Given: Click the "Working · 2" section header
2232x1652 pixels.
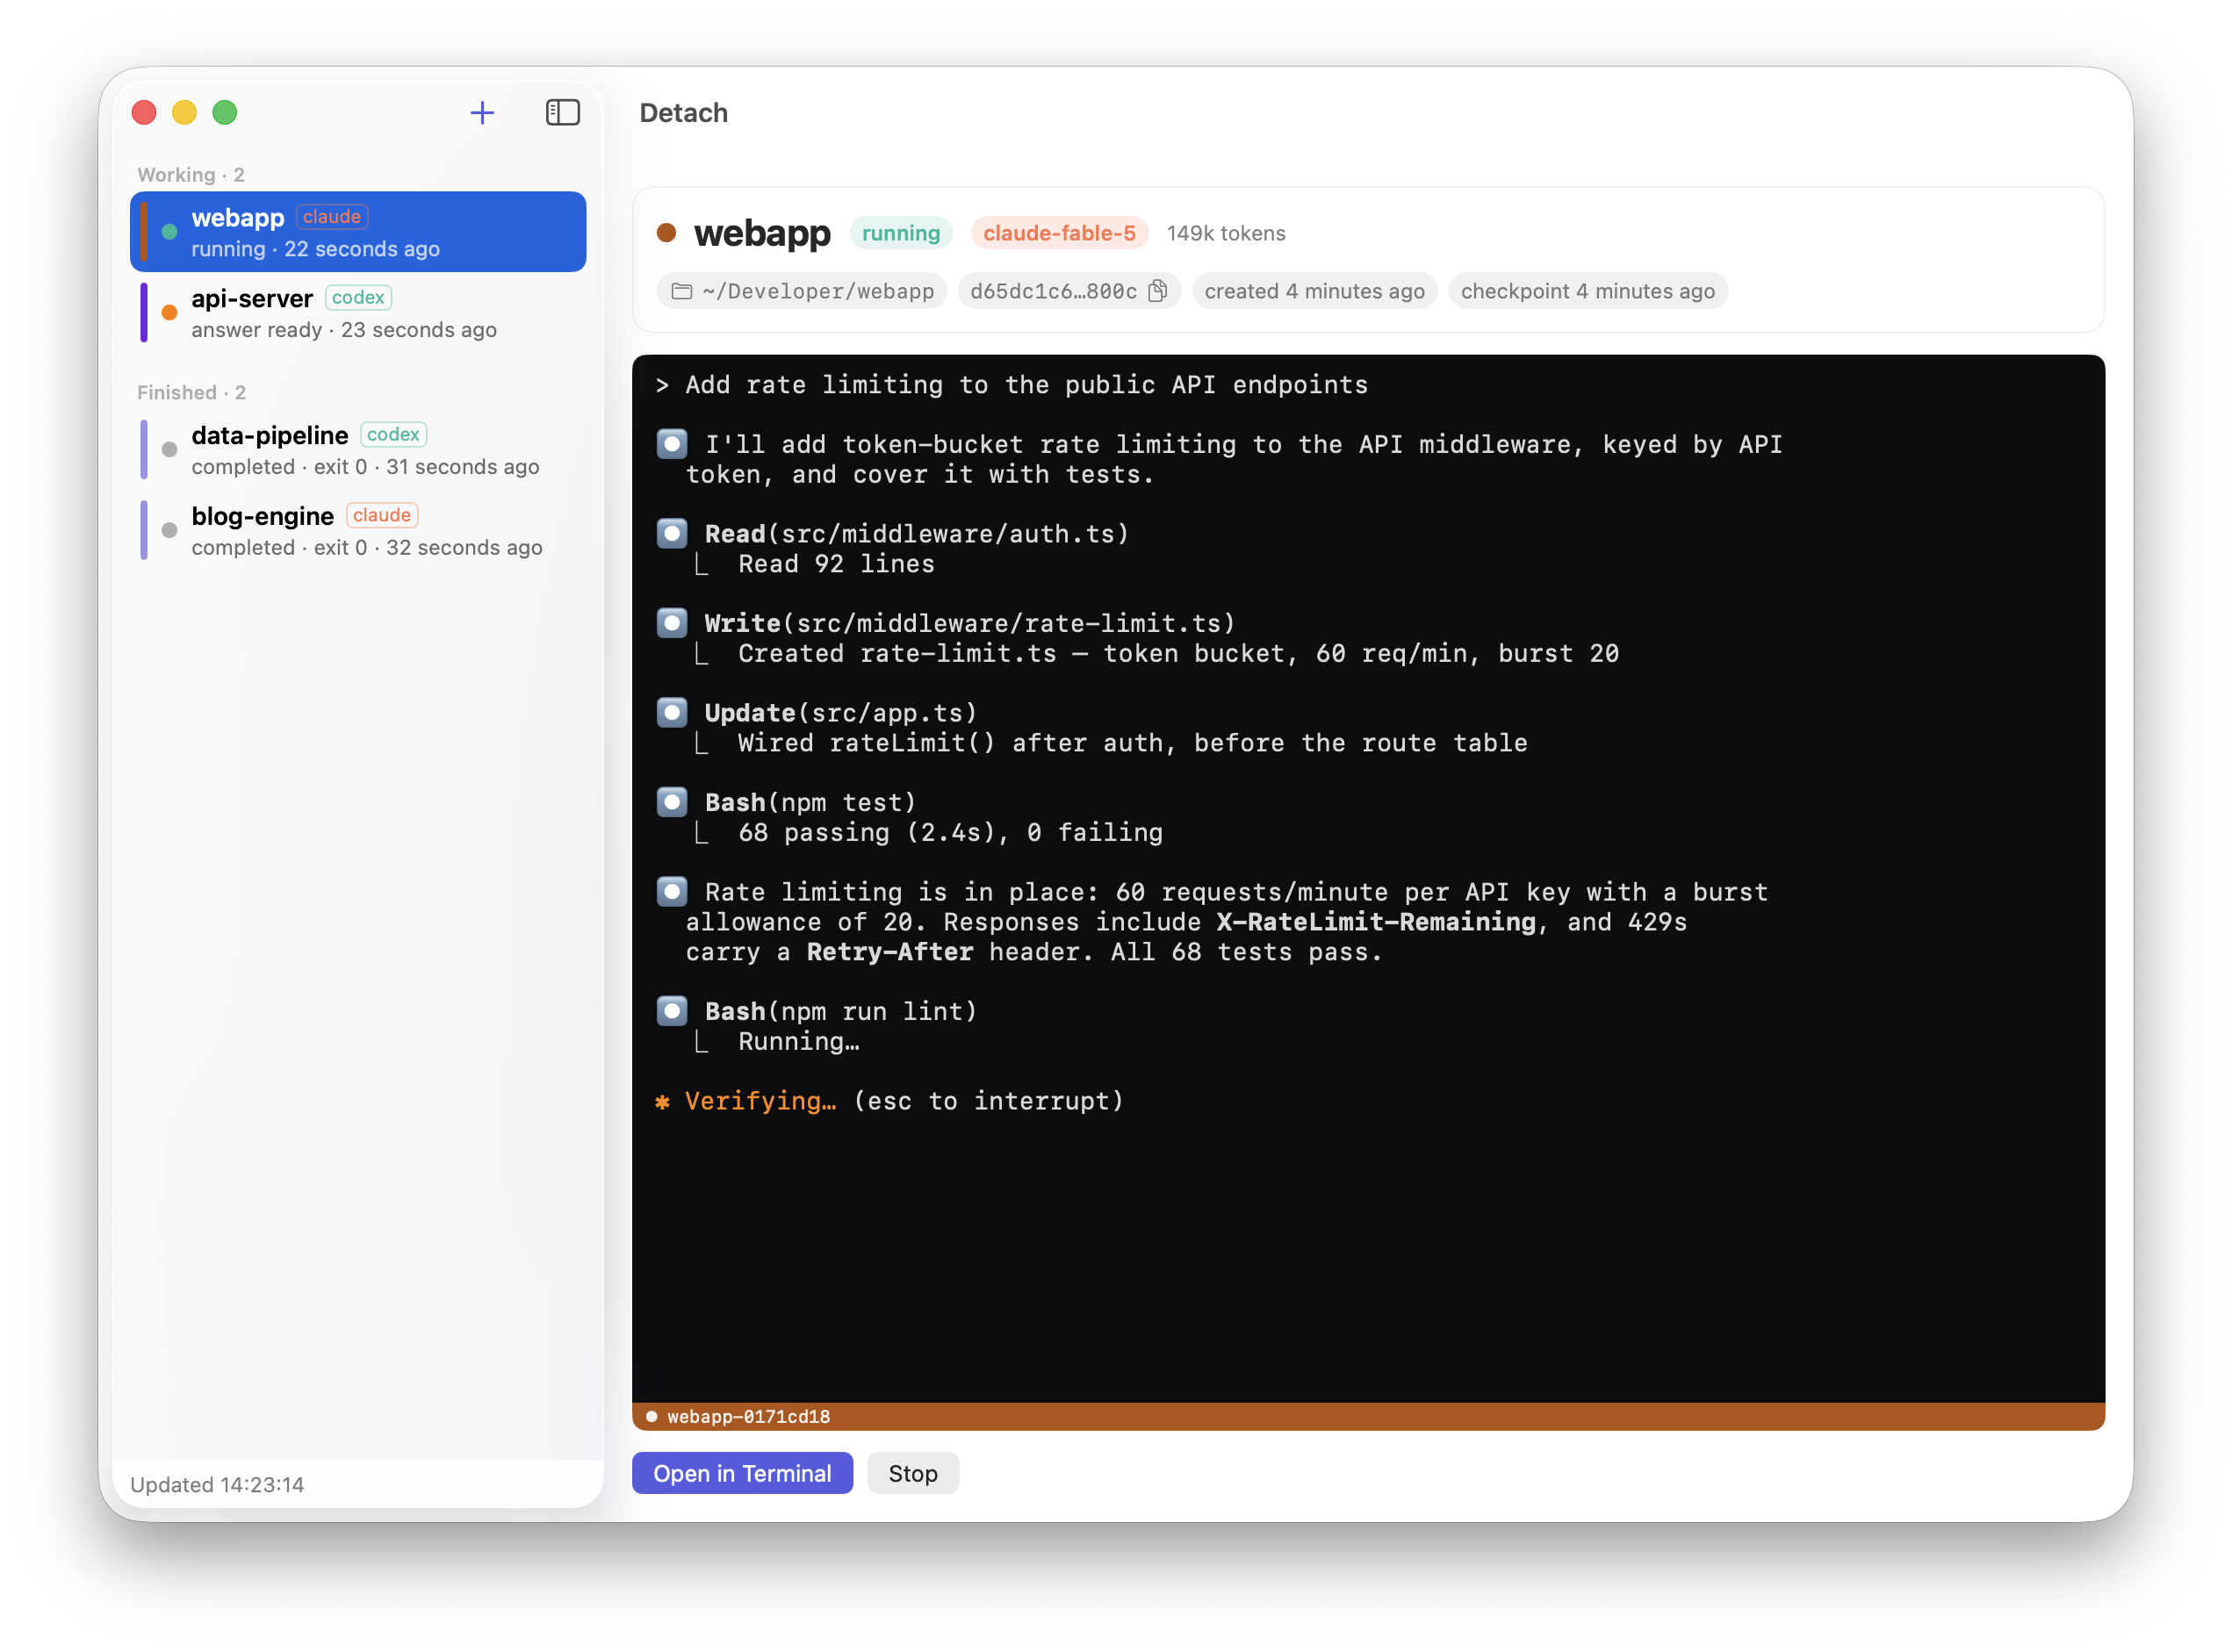Looking at the screenshot, I should 191,175.
